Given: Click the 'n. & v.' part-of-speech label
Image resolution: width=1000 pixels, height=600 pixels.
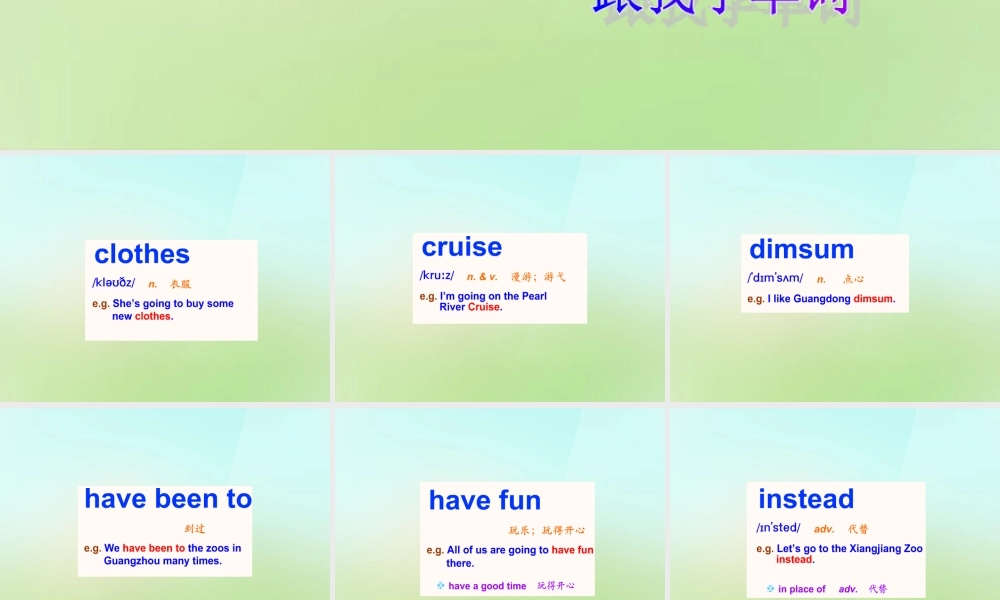Looking at the screenshot, I should point(482,277).
